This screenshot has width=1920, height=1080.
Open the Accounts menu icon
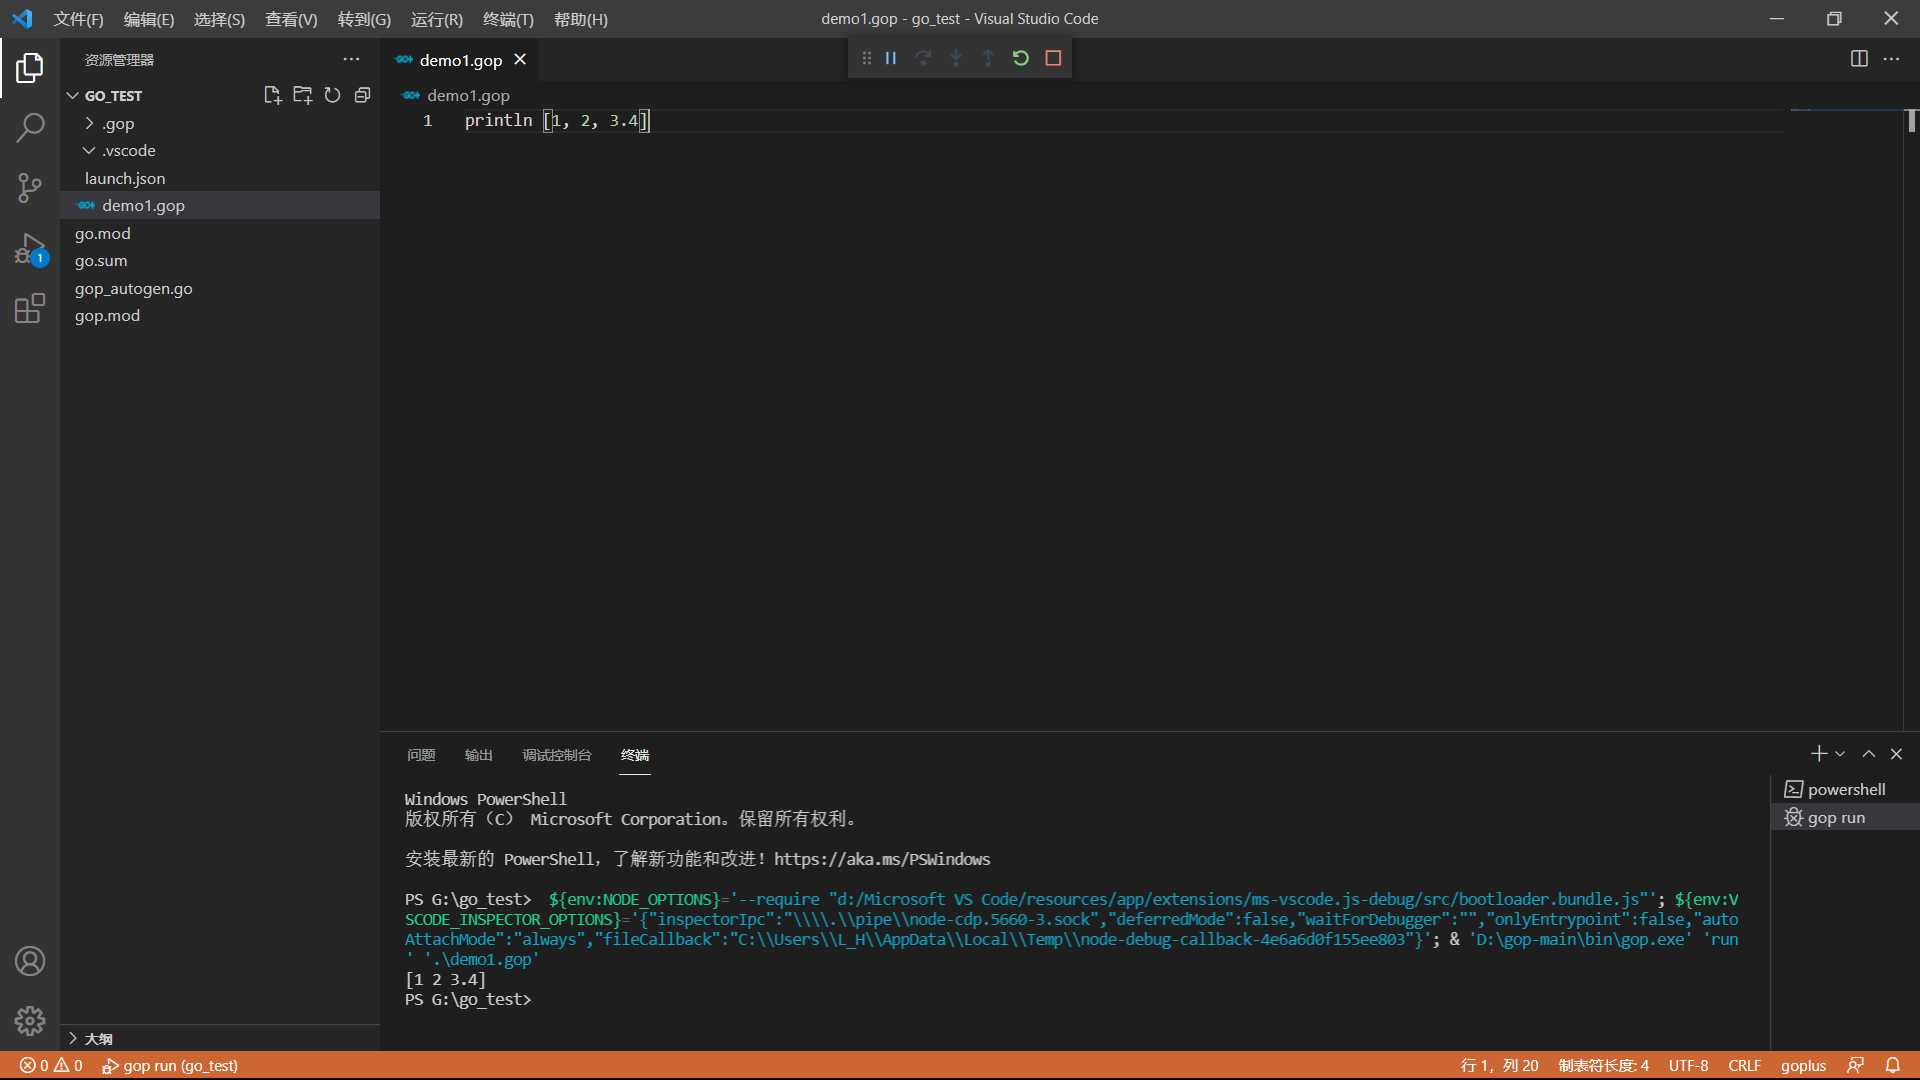click(30, 961)
